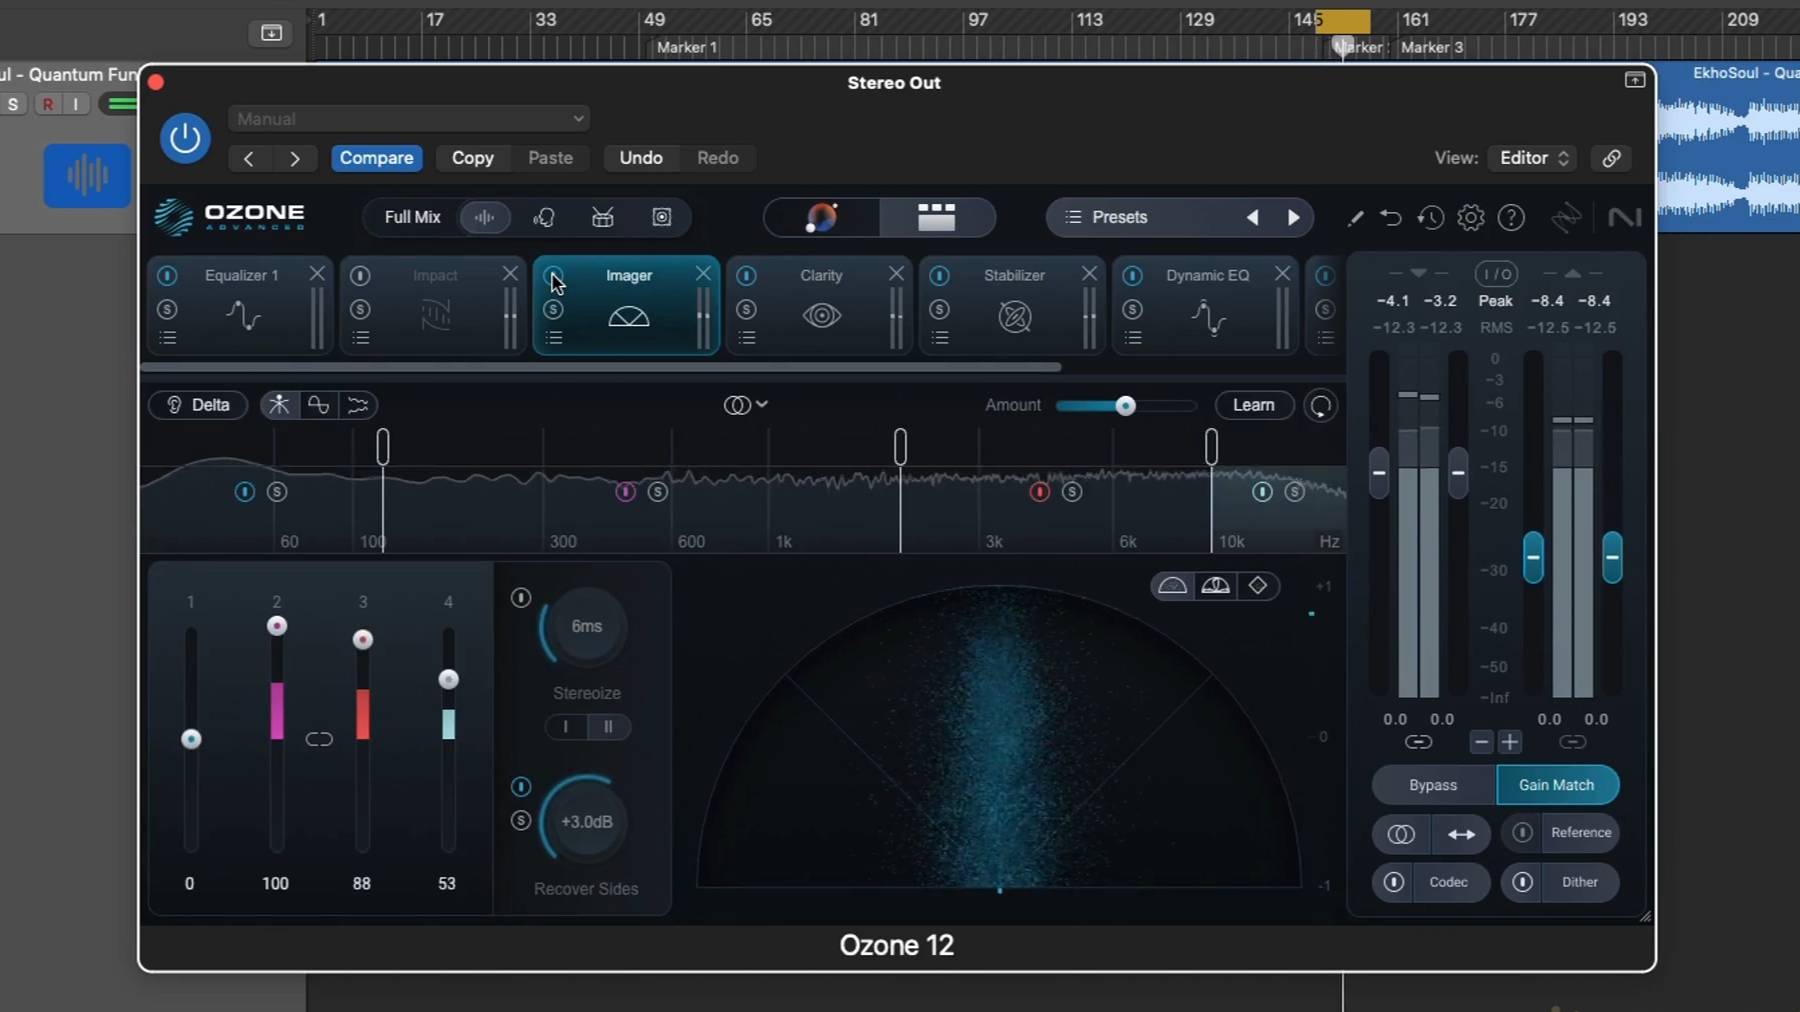Select the Stabilizer module icon
Image resolution: width=1800 pixels, height=1012 pixels.
1014,316
